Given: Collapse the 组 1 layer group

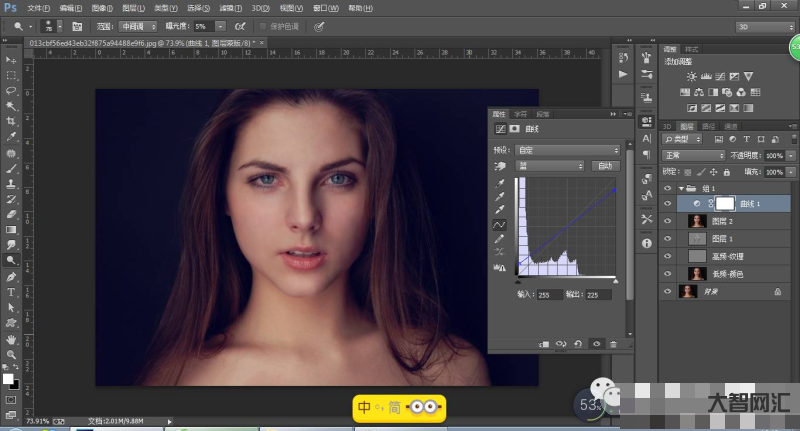Looking at the screenshot, I should 680,186.
